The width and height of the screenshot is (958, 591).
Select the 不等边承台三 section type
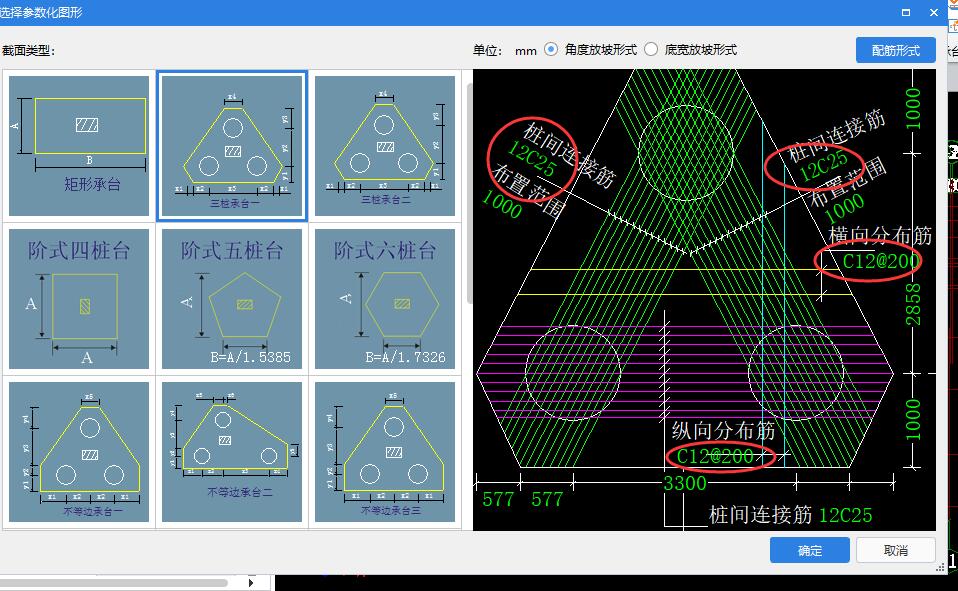tap(384, 450)
